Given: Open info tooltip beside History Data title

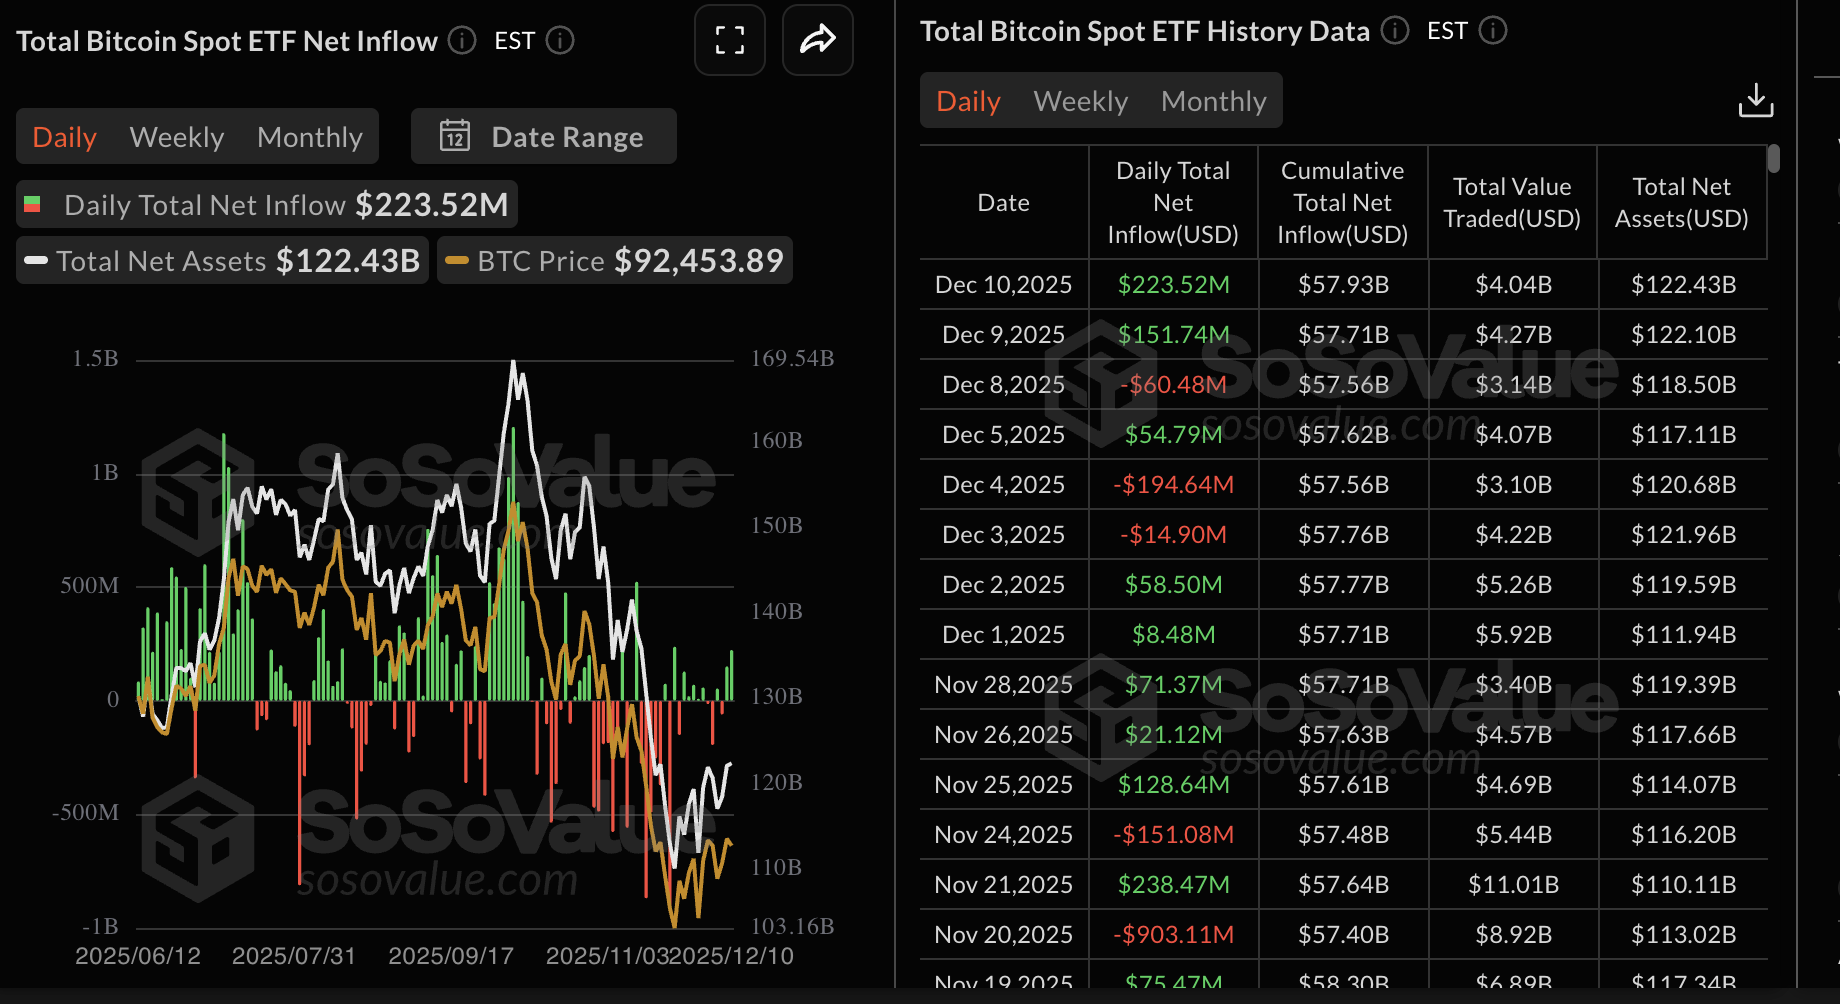Looking at the screenshot, I should pos(1393,31).
